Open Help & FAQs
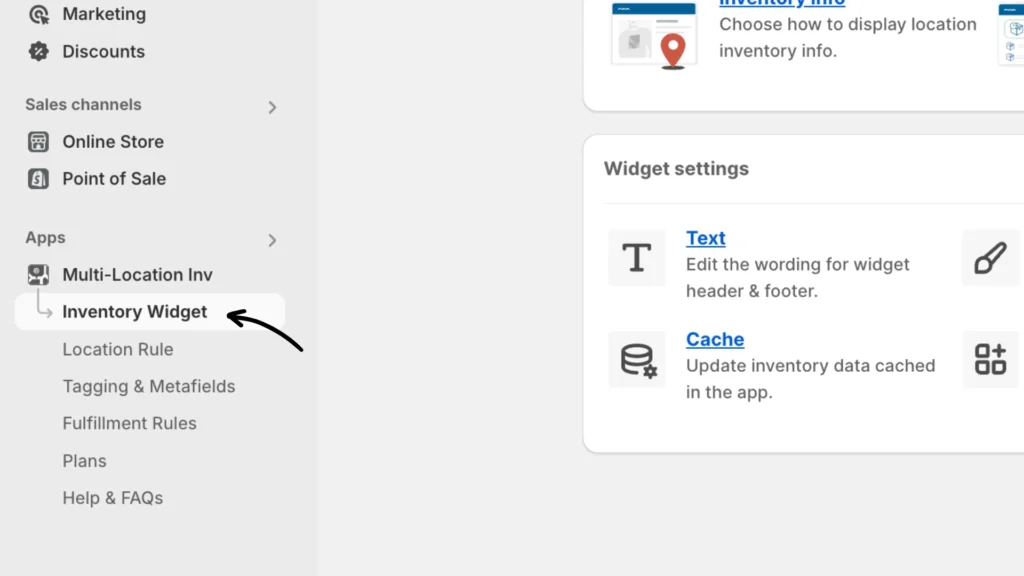Image resolution: width=1024 pixels, height=576 pixels. [x=113, y=498]
